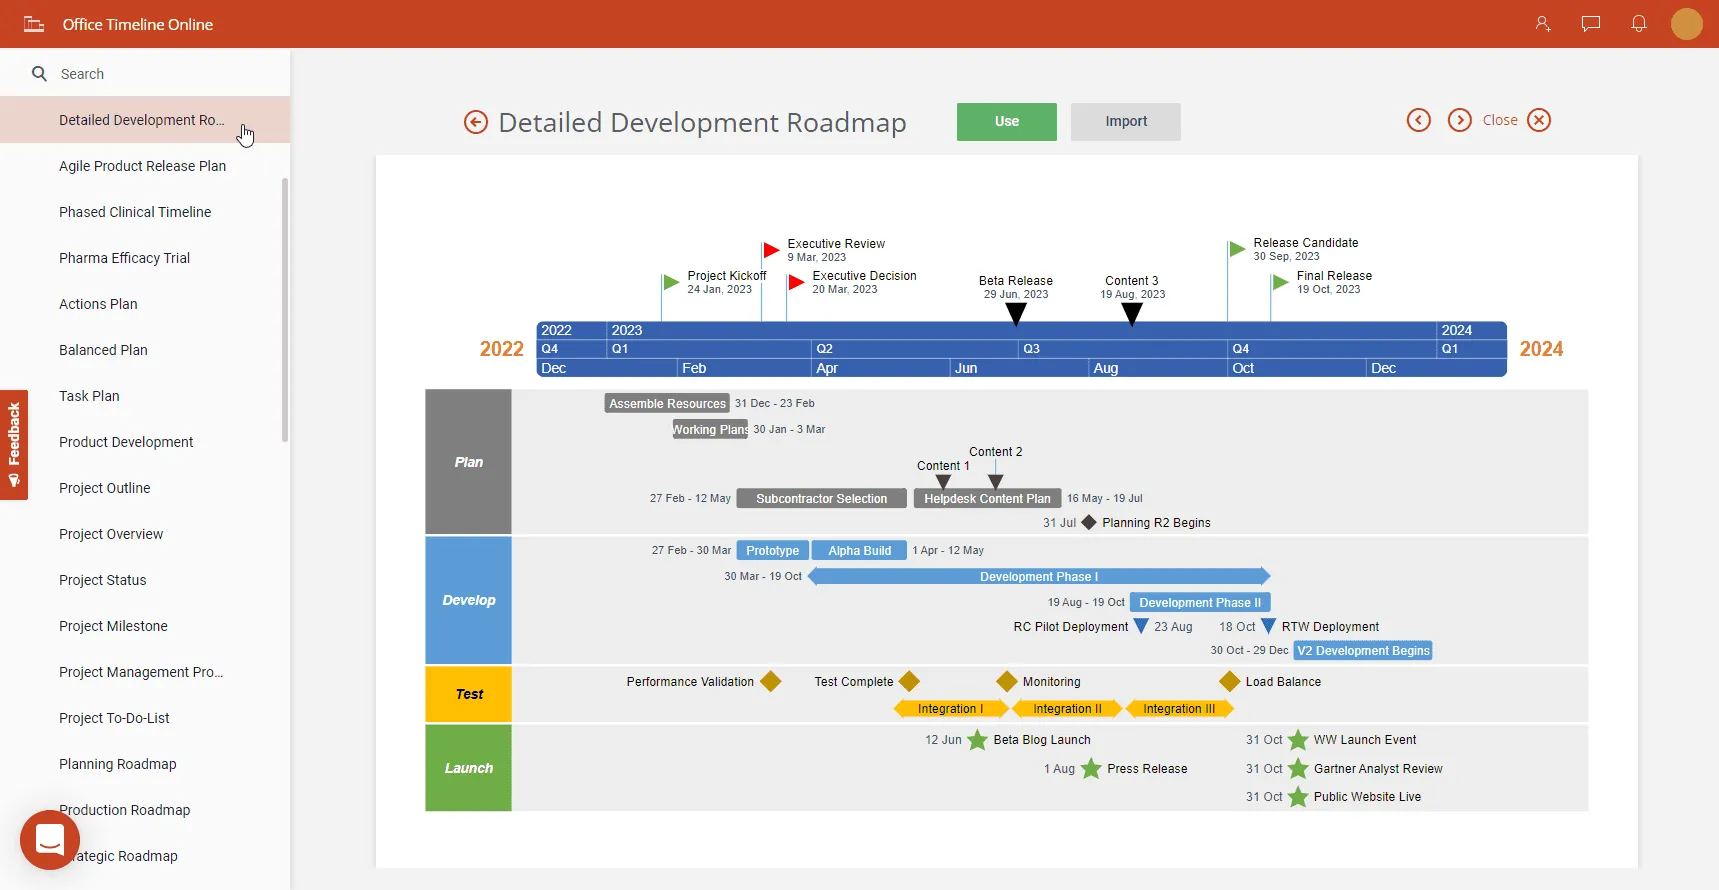1719x890 pixels.
Task: Open the chat messages icon
Action: tap(1590, 24)
